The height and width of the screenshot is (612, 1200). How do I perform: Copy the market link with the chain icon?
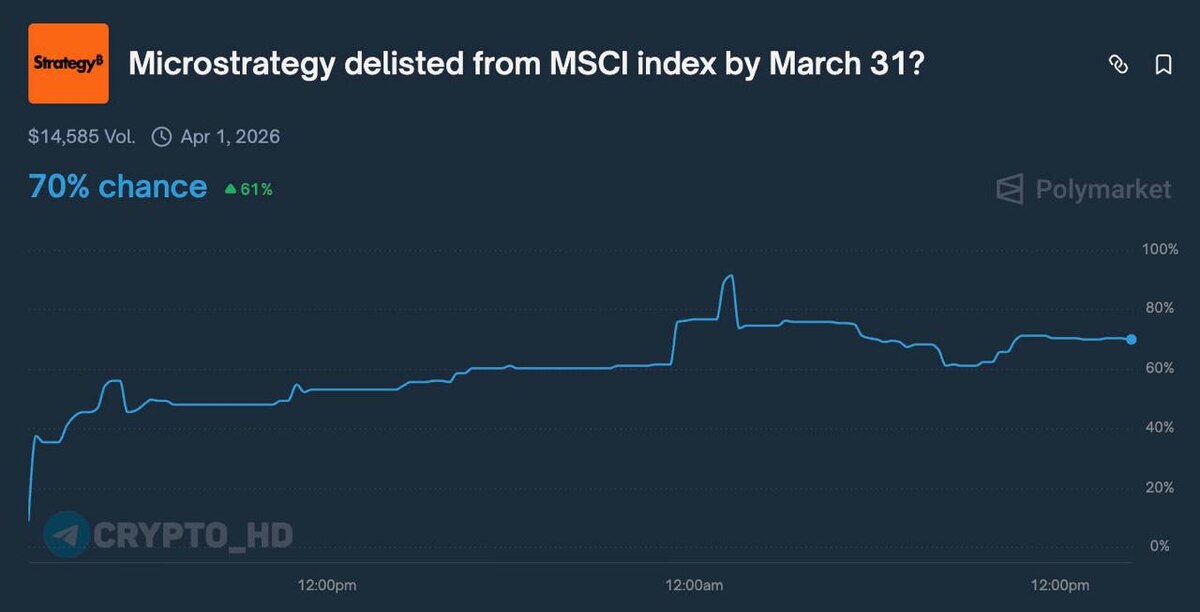click(x=1118, y=65)
